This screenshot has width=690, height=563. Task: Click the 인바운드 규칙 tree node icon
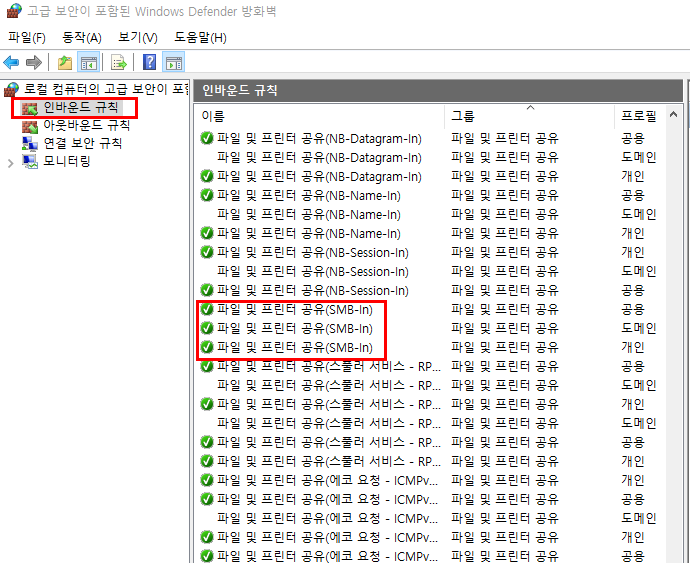[x=30, y=108]
